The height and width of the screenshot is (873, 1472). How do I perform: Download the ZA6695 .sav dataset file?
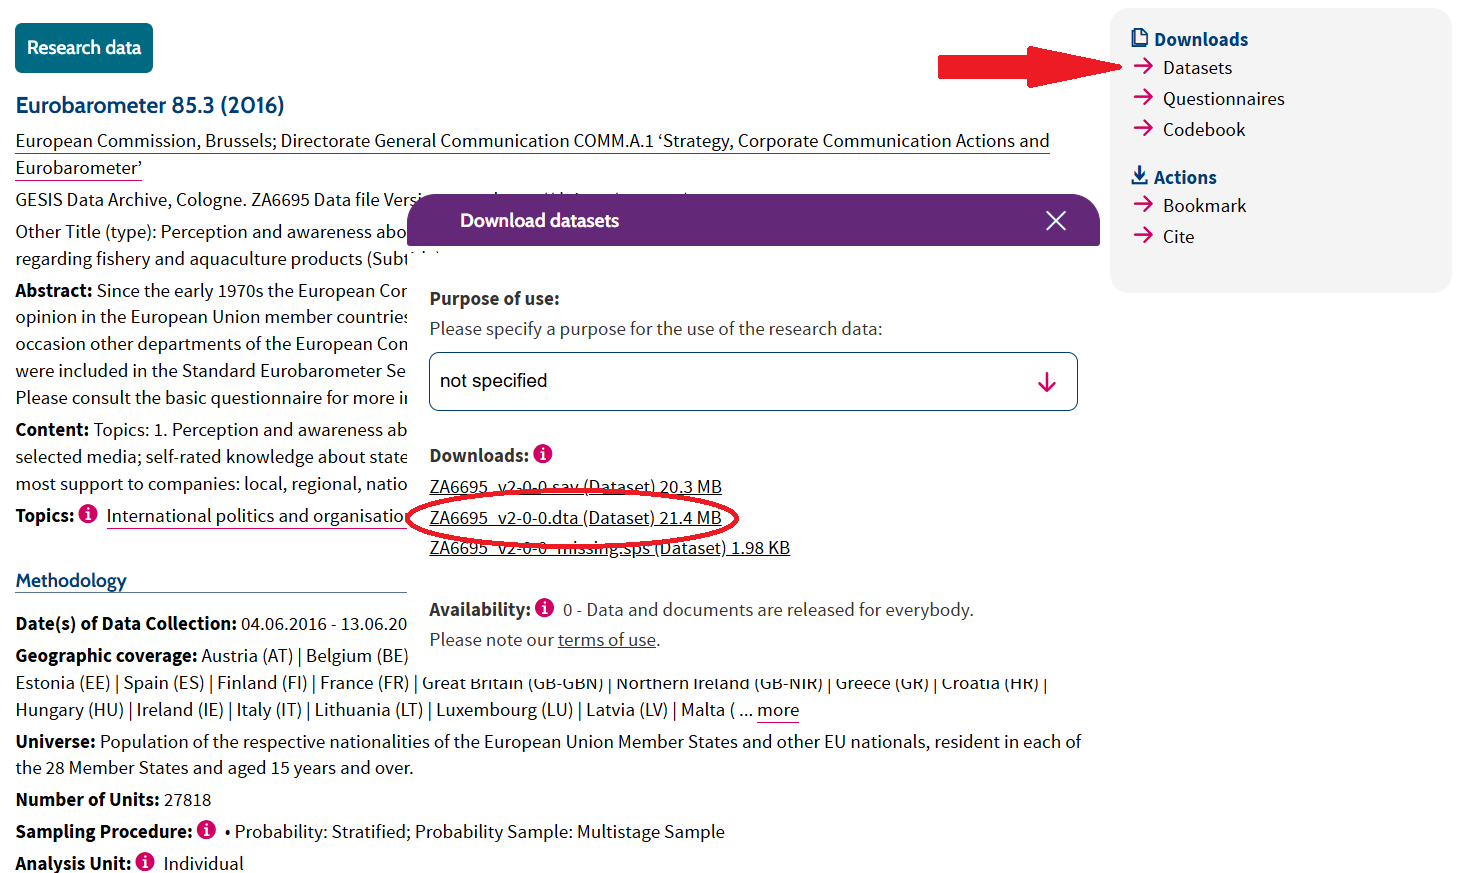[x=575, y=487]
